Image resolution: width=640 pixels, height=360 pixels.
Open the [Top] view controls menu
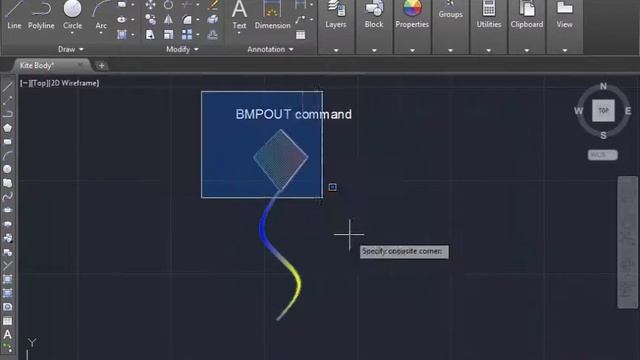[x=39, y=83]
